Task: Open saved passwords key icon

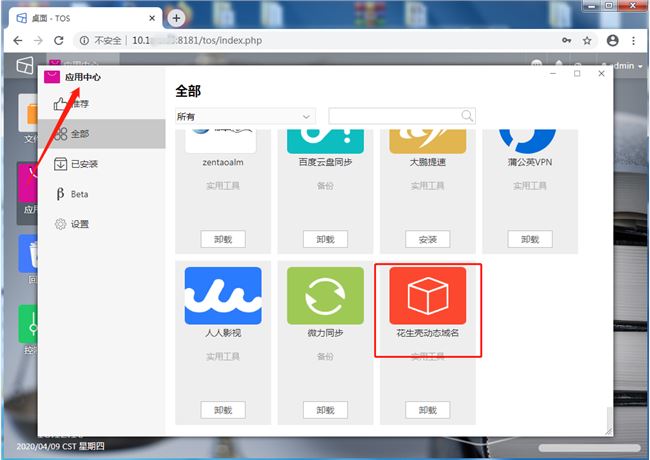Action: tap(566, 40)
